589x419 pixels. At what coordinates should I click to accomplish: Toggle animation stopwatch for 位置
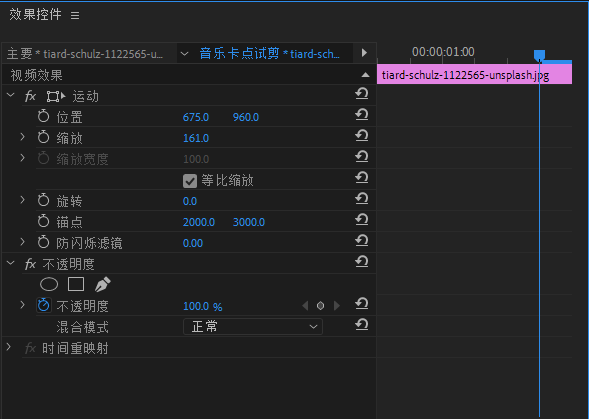point(44,116)
